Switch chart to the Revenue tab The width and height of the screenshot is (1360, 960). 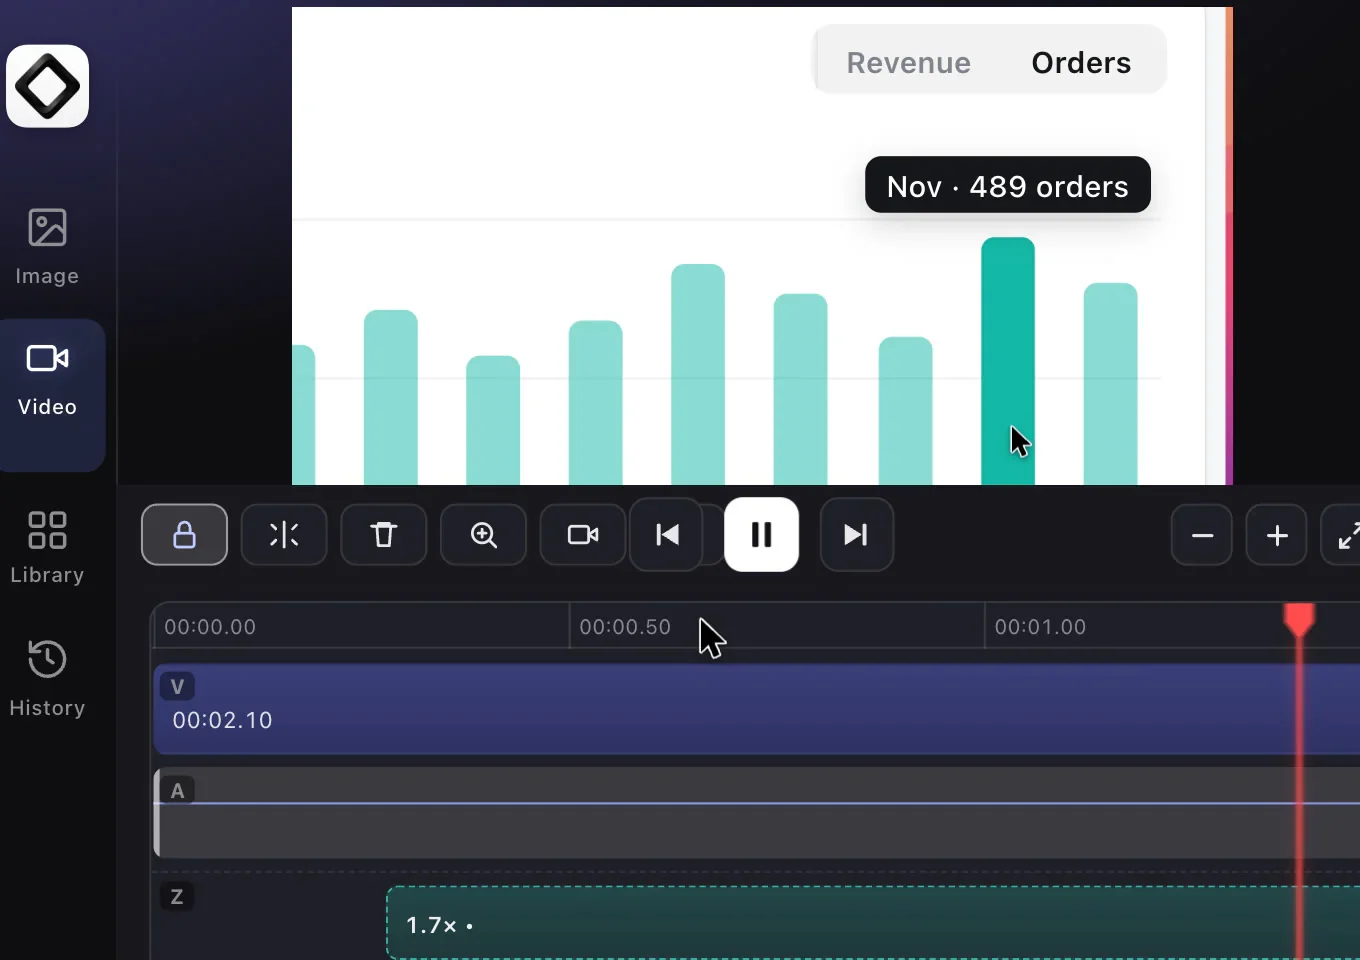click(x=908, y=62)
